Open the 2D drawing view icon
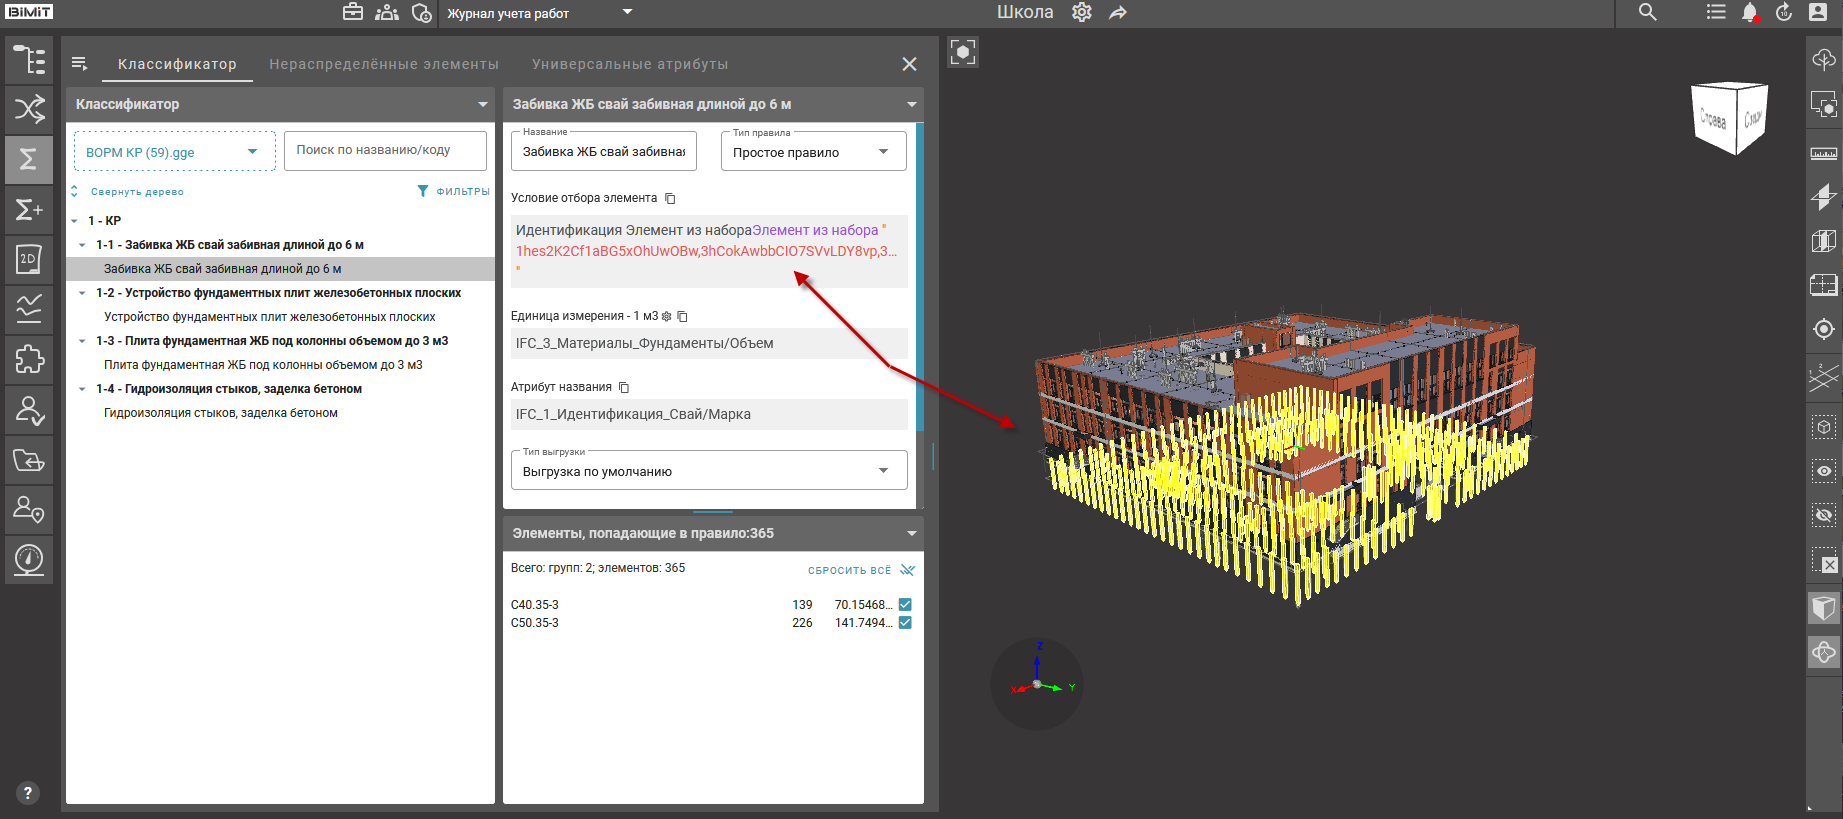Viewport: 1843px width, 819px height. (29, 260)
